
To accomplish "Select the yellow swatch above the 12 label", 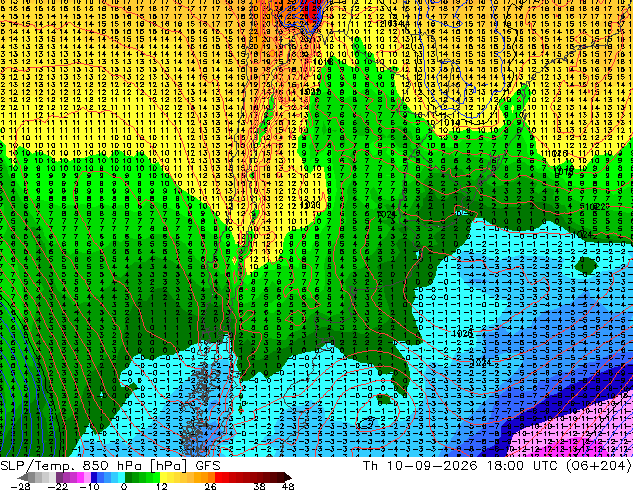I will (x=163, y=477).
